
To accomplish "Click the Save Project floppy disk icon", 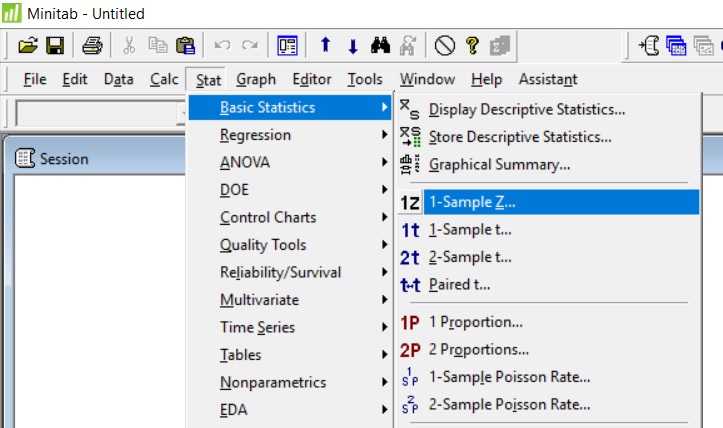I will 54,45.
